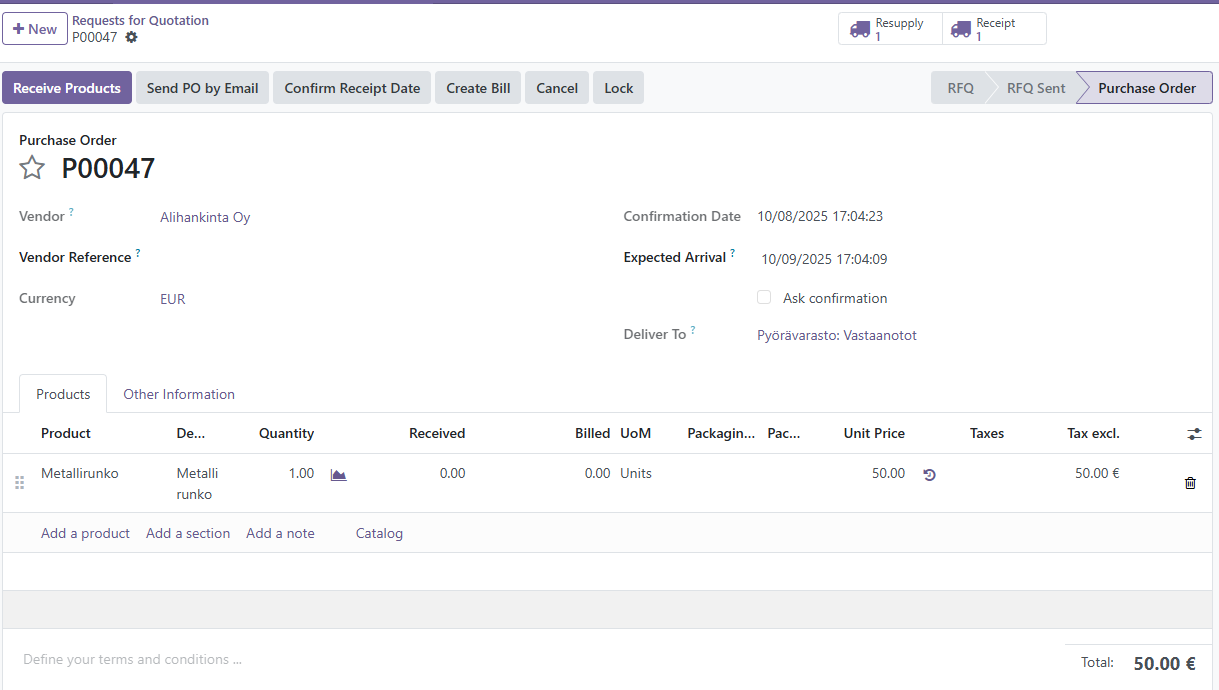Click the terms and conditions text field
The height and width of the screenshot is (690, 1219).
pyautogui.click(x=400, y=659)
